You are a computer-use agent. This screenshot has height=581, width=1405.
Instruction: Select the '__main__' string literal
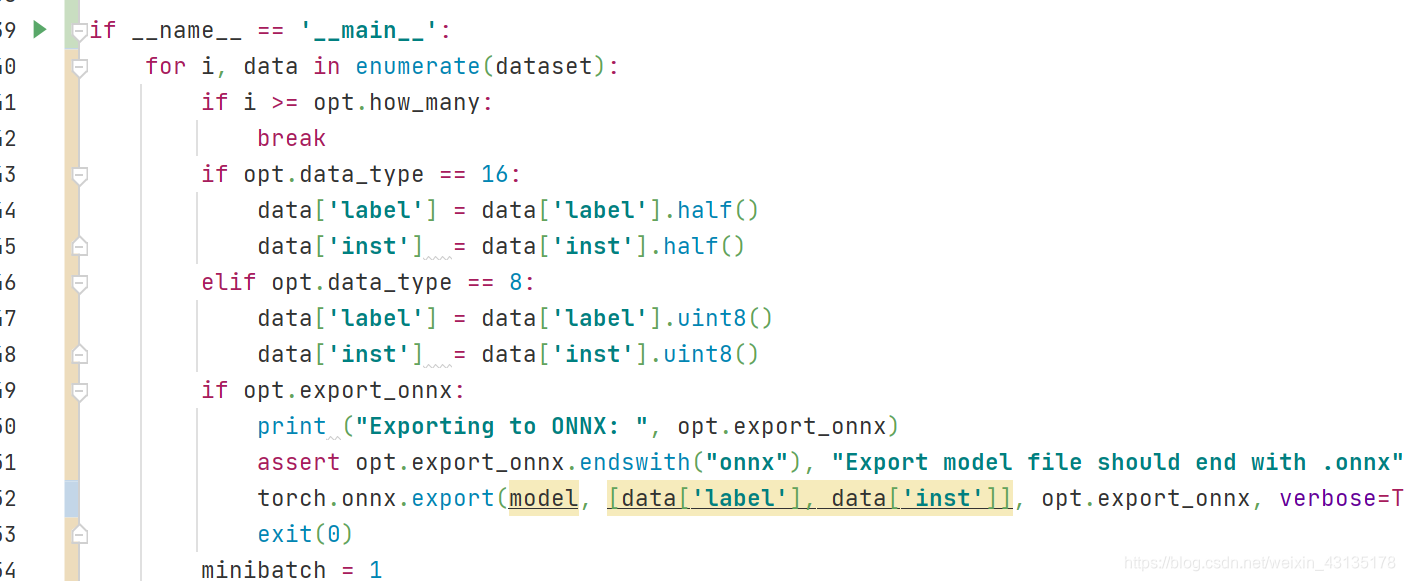click(370, 30)
